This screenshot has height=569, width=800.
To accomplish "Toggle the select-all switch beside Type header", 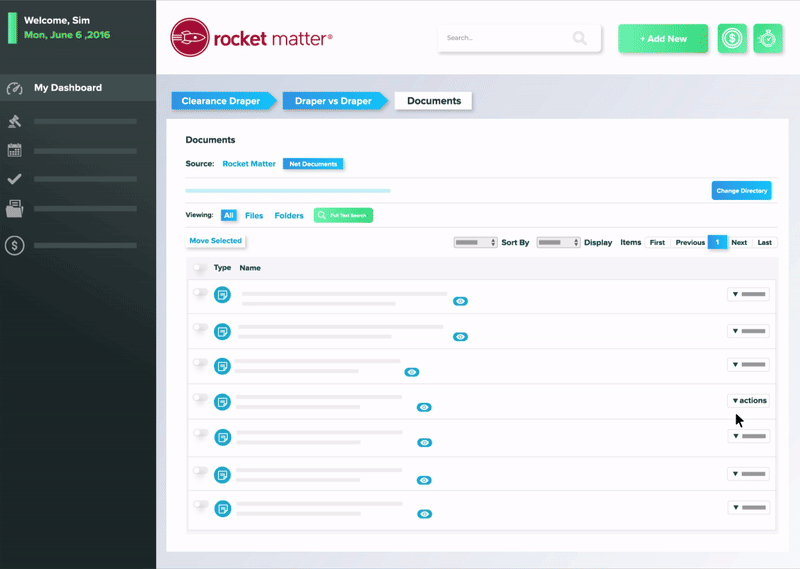I will [200, 268].
